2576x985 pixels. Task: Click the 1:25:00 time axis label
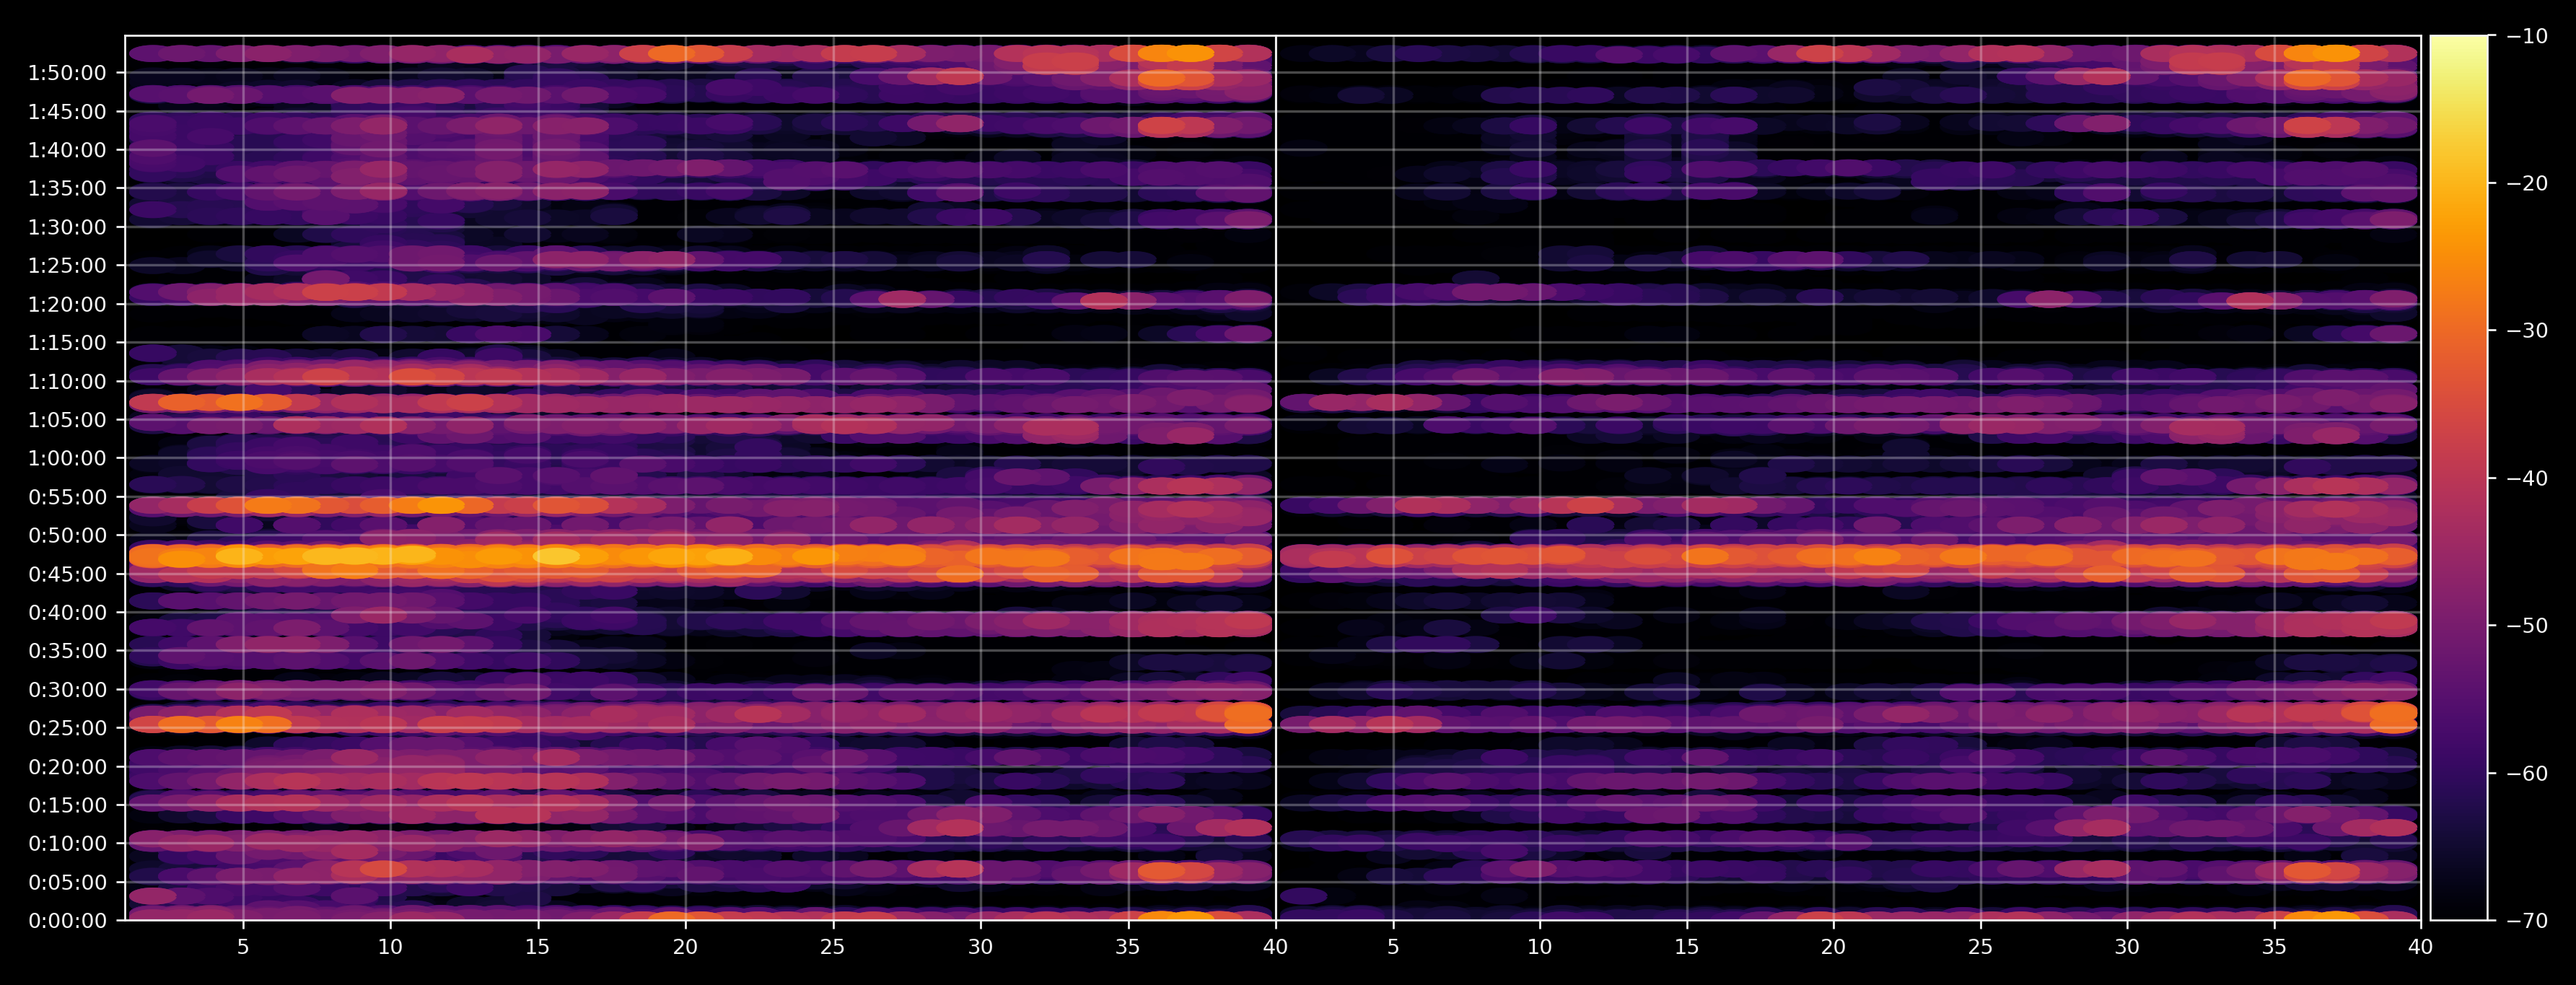[67, 266]
